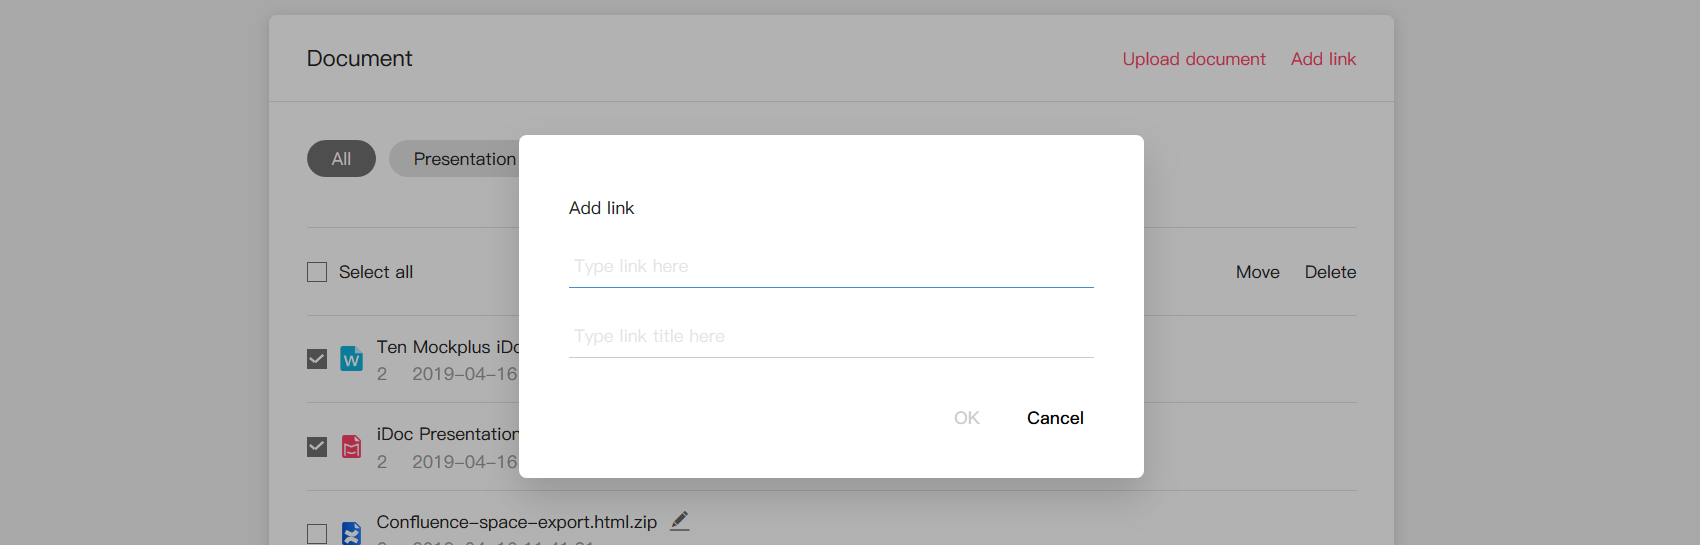Click the pencil rename icon beside Confluence-space-export.html.zip
1700x545 pixels.
click(680, 521)
